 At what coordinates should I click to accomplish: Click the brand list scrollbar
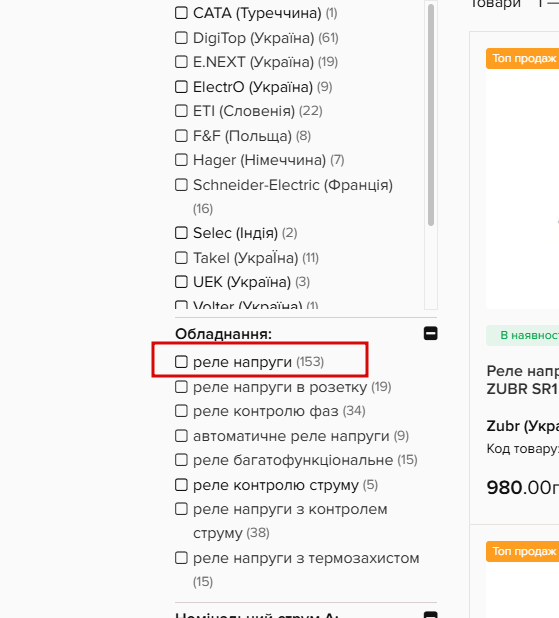[x=431, y=115]
